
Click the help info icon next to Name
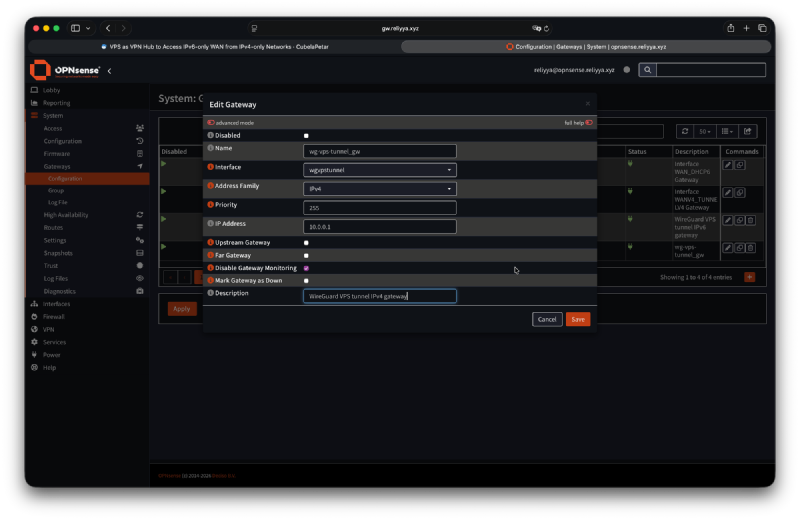coord(210,148)
